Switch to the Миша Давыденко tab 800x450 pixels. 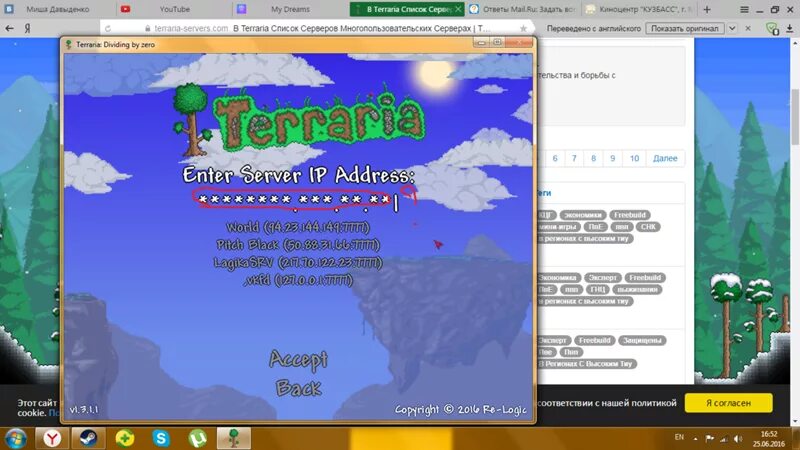57,9
